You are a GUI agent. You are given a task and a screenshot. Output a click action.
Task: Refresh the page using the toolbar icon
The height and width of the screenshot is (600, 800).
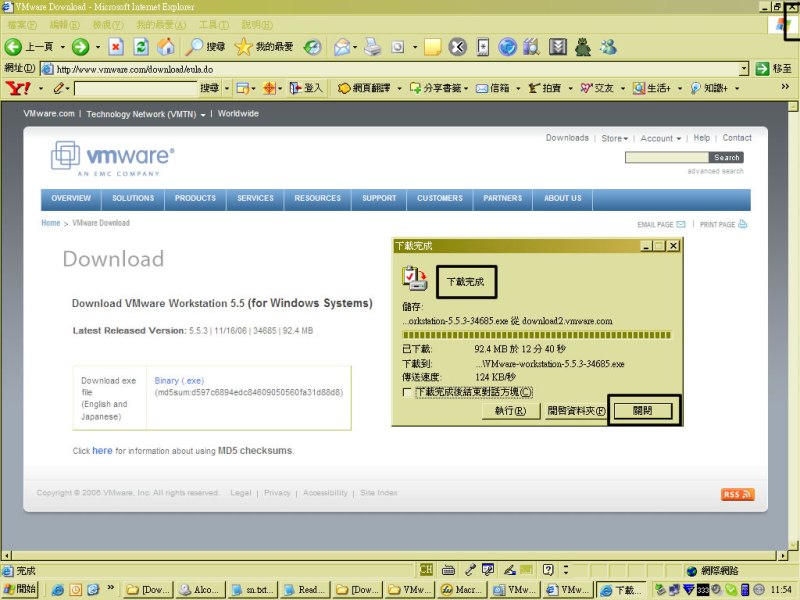[x=141, y=47]
